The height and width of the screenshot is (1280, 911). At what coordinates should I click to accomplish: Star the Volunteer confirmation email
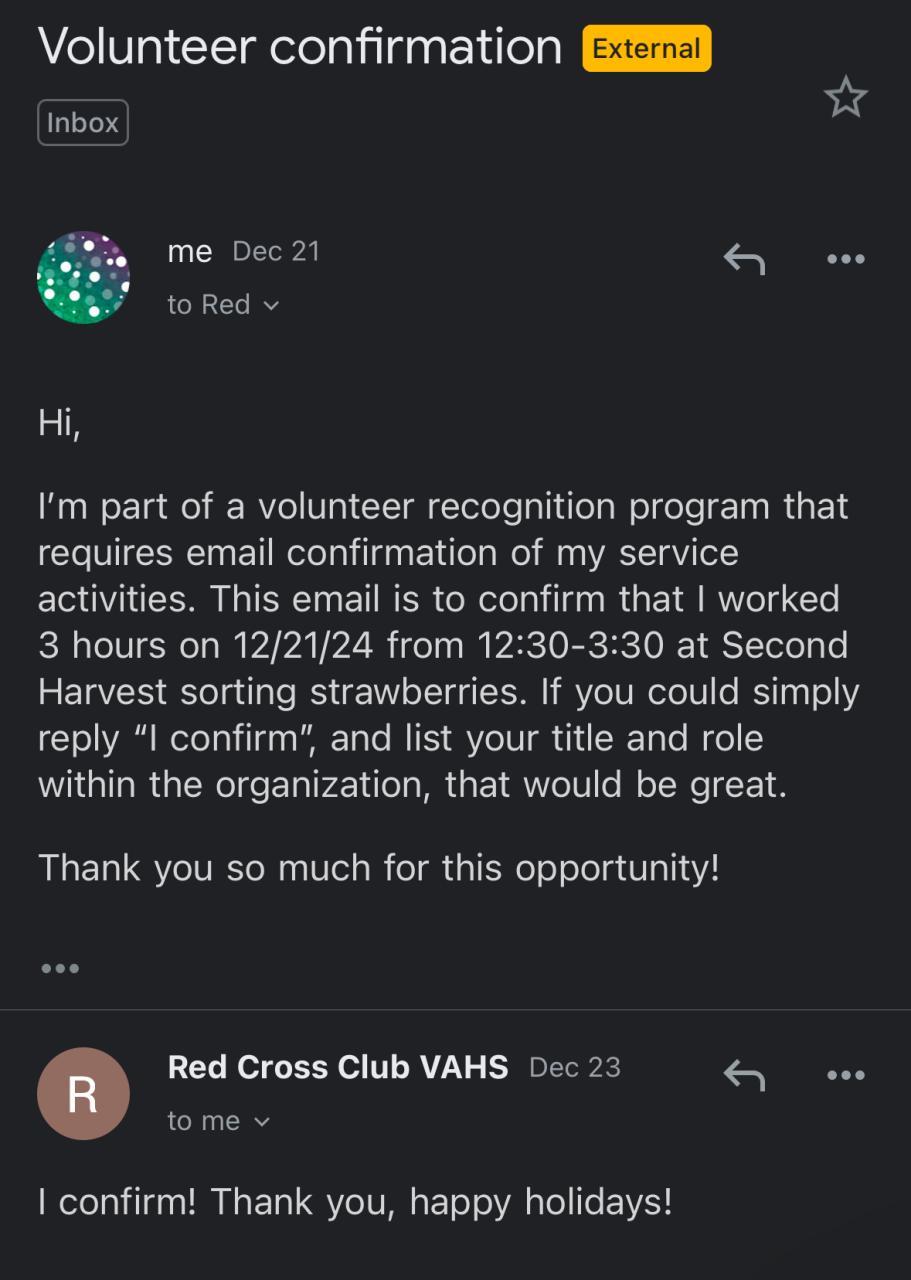(x=845, y=98)
